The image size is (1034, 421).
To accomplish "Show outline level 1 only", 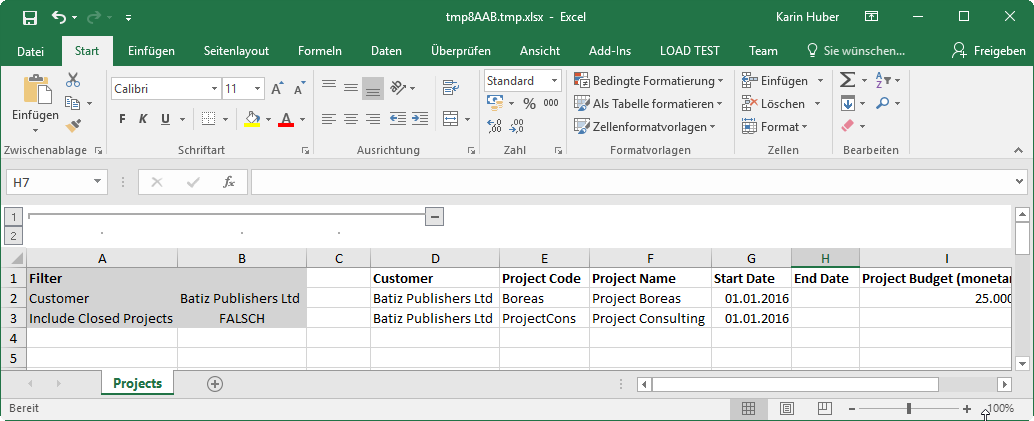I will pyautogui.click(x=14, y=216).
